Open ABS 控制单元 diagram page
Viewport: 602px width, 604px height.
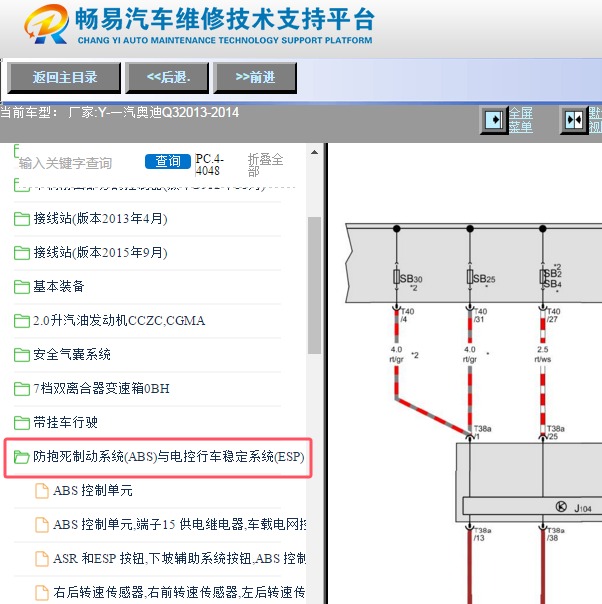(93, 491)
